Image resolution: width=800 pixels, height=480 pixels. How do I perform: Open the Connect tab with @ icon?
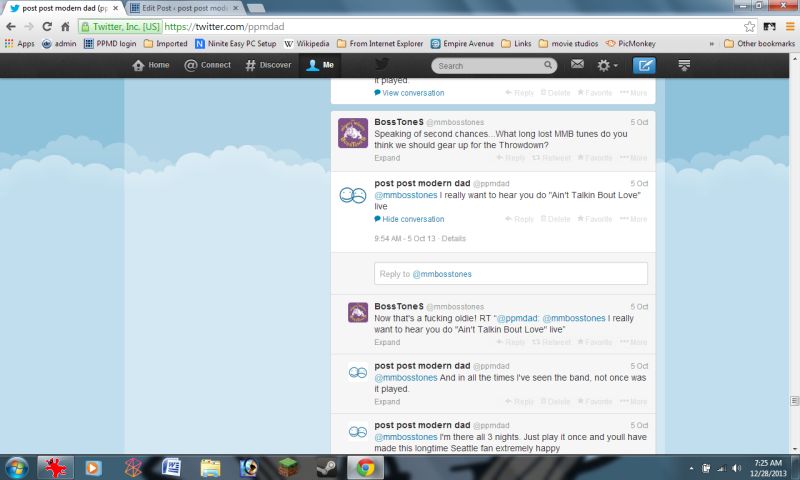[x=207, y=65]
